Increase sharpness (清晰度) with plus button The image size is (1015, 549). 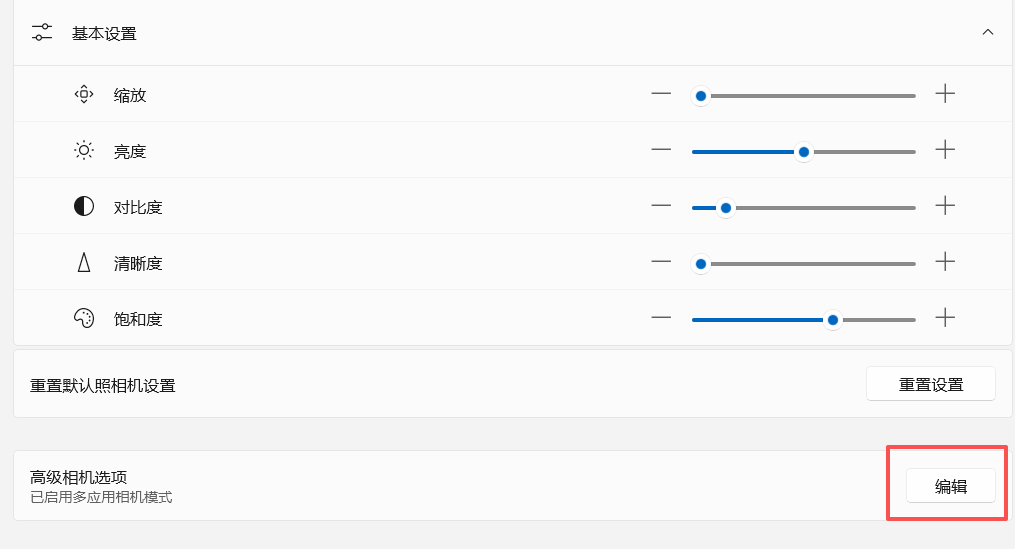click(945, 262)
